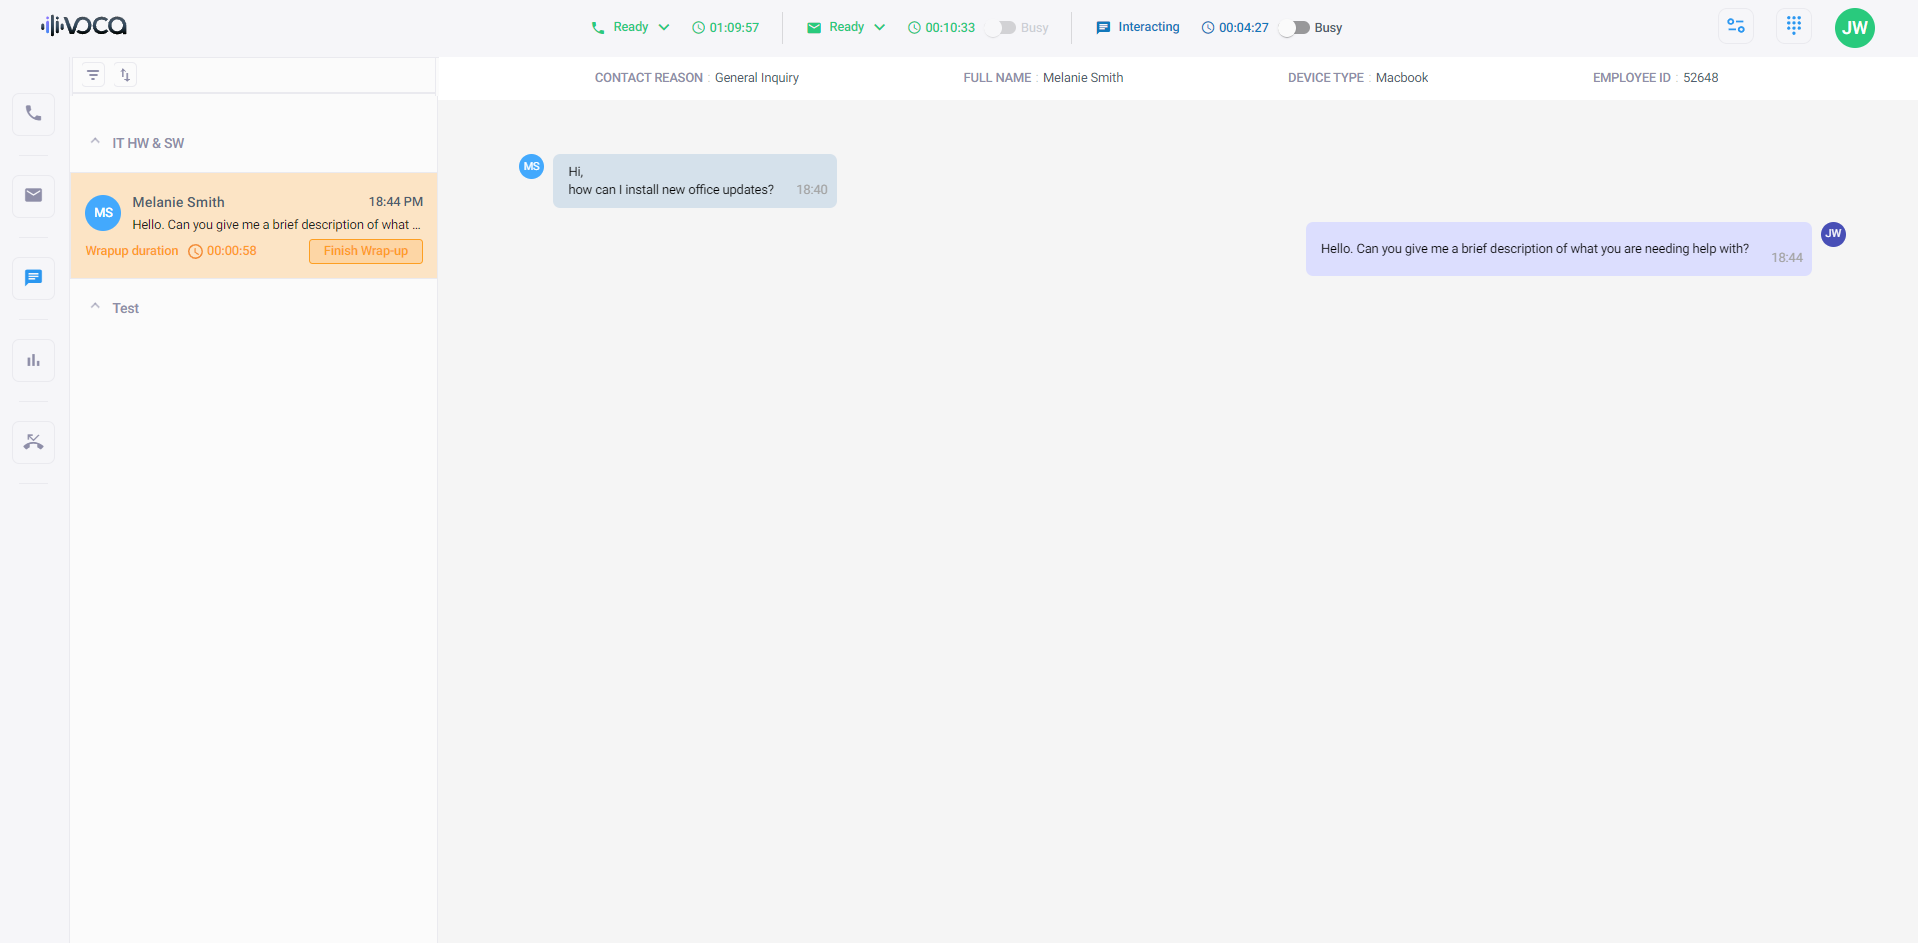Open the JW user profile avatar
Viewport: 1918px width, 943px height.
coord(1854,28)
